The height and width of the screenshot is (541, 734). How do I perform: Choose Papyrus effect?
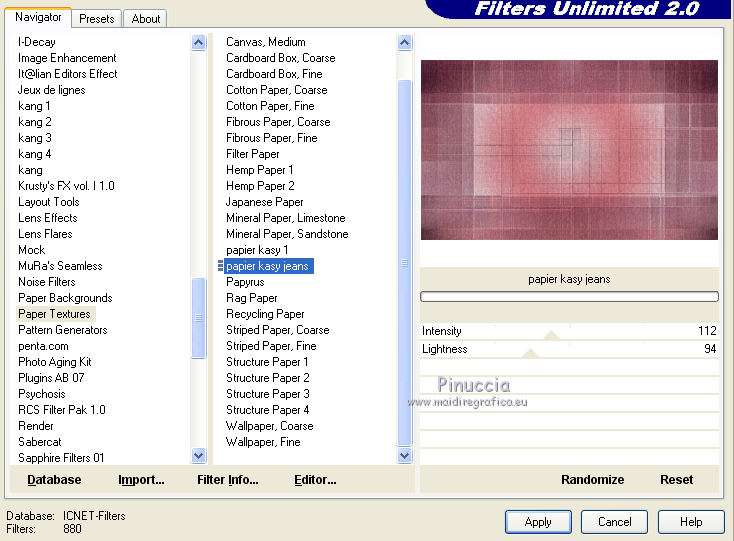(245, 282)
